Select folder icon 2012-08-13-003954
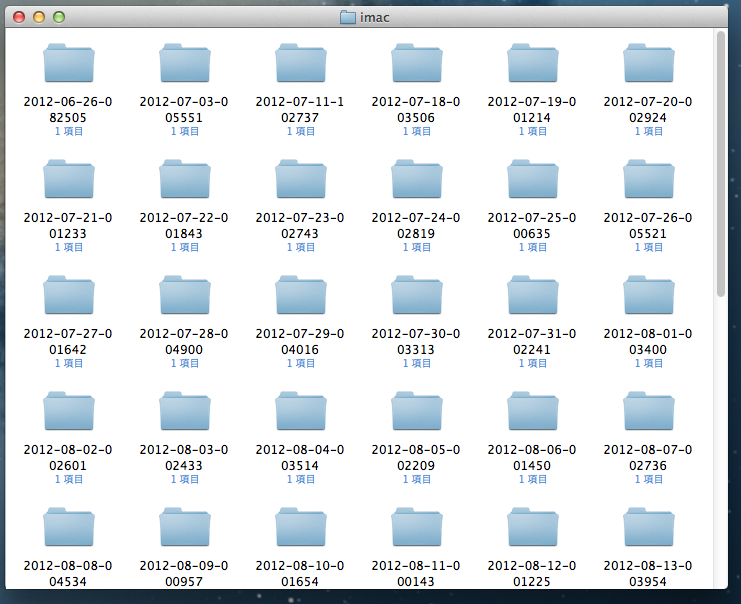This screenshot has width=741, height=604. (648, 527)
